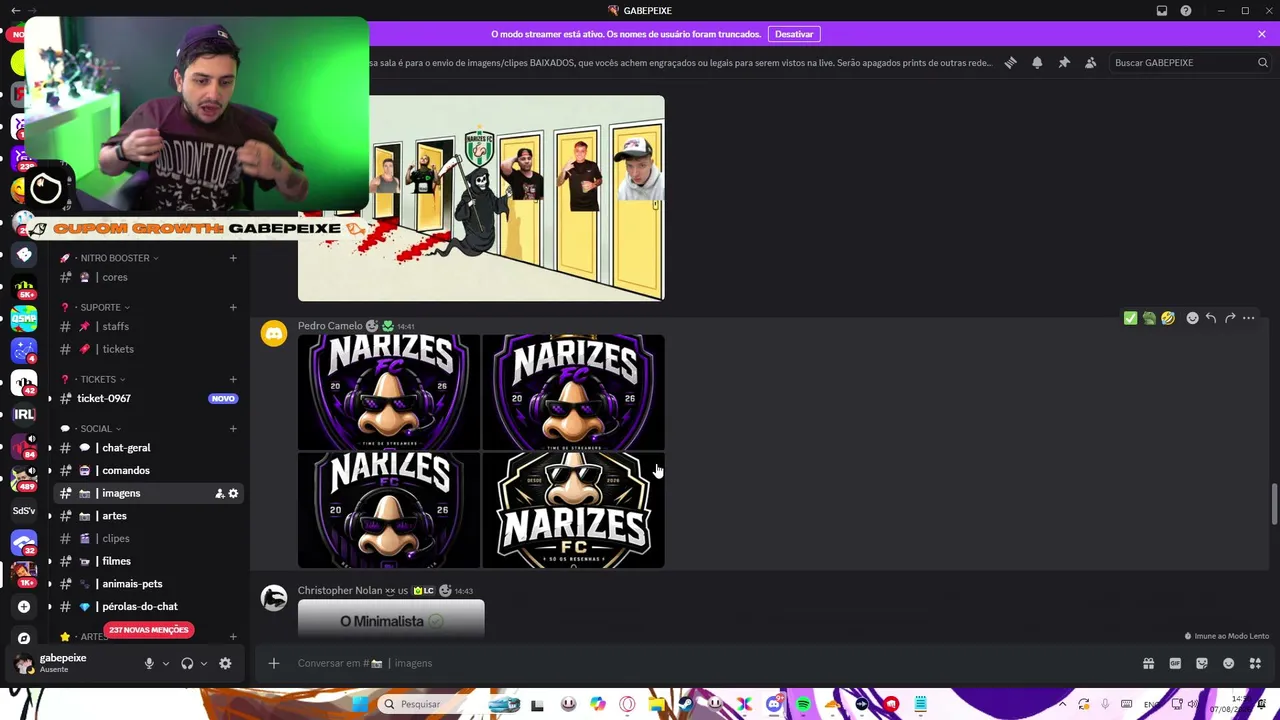
Task: Mute the microphone
Action: (149, 663)
